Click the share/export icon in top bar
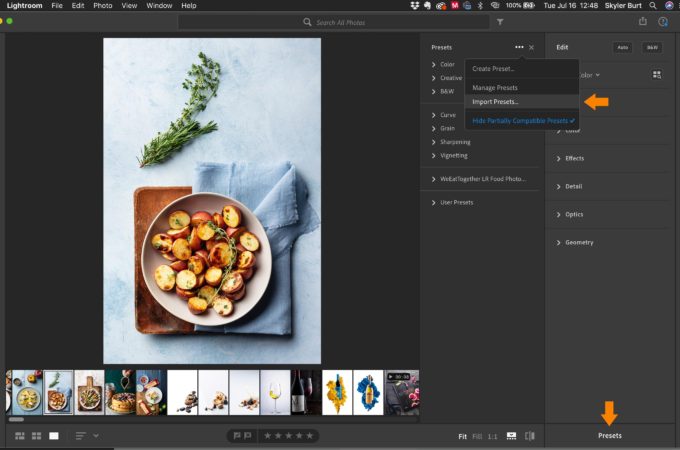This screenshot has width=680, height=450. (x=643, y=21)
